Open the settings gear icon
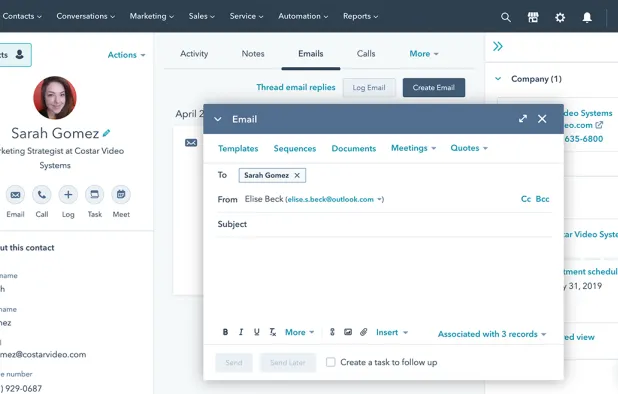 click(560, 17)
